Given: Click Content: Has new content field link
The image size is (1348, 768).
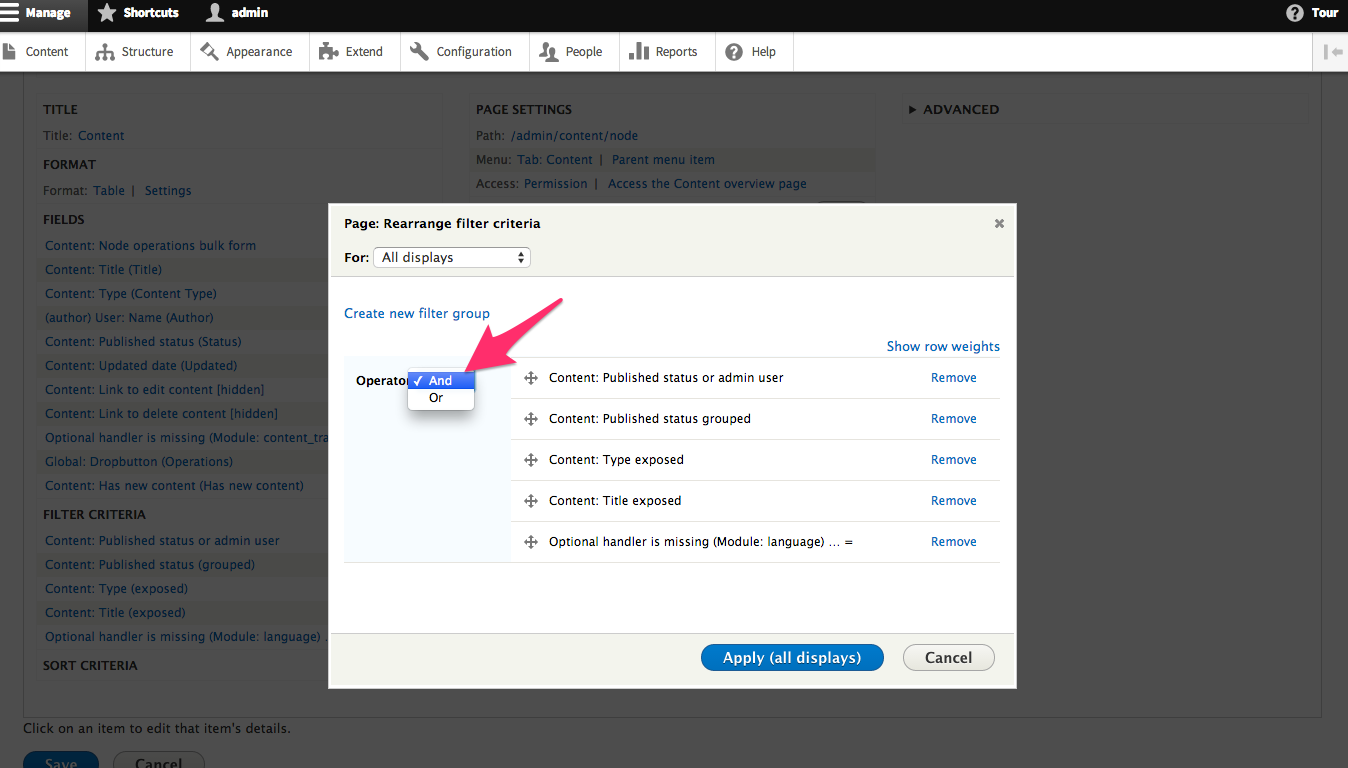Looking at the screenshot, I should pyautogui.click(x=174, y=486).
